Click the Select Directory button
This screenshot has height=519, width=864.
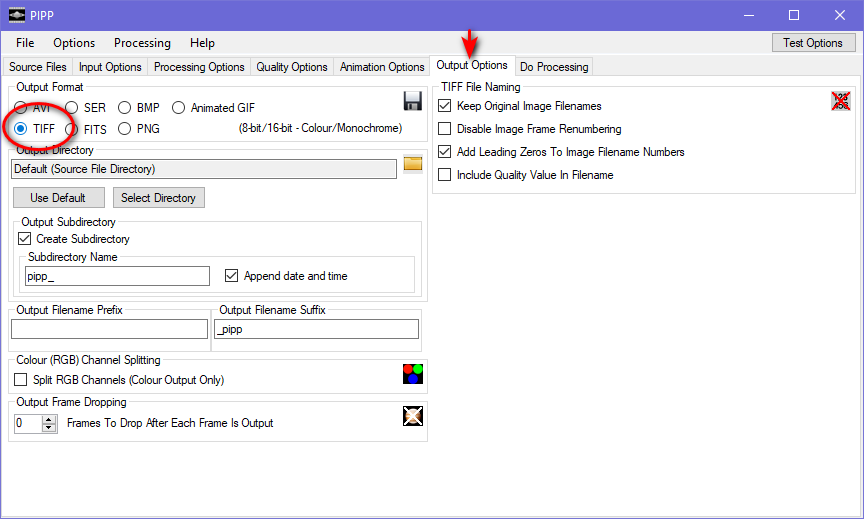pyautogui.click(x=158, y=198)
